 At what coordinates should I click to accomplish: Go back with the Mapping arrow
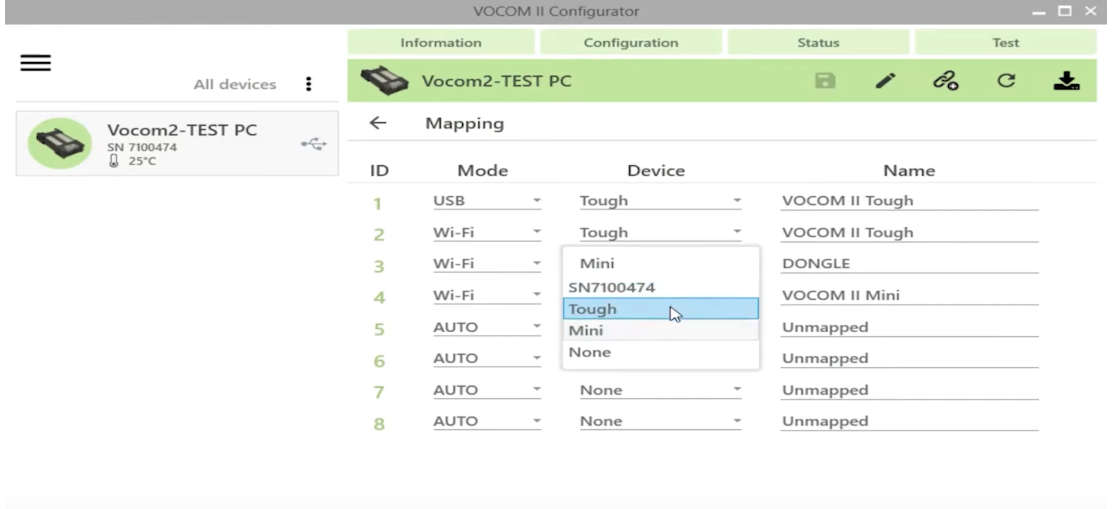pyautogui.click(x=378, y=123)
